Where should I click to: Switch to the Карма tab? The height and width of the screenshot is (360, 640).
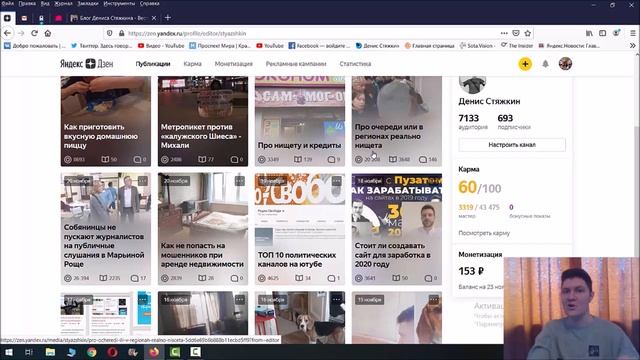click(193, 64)
